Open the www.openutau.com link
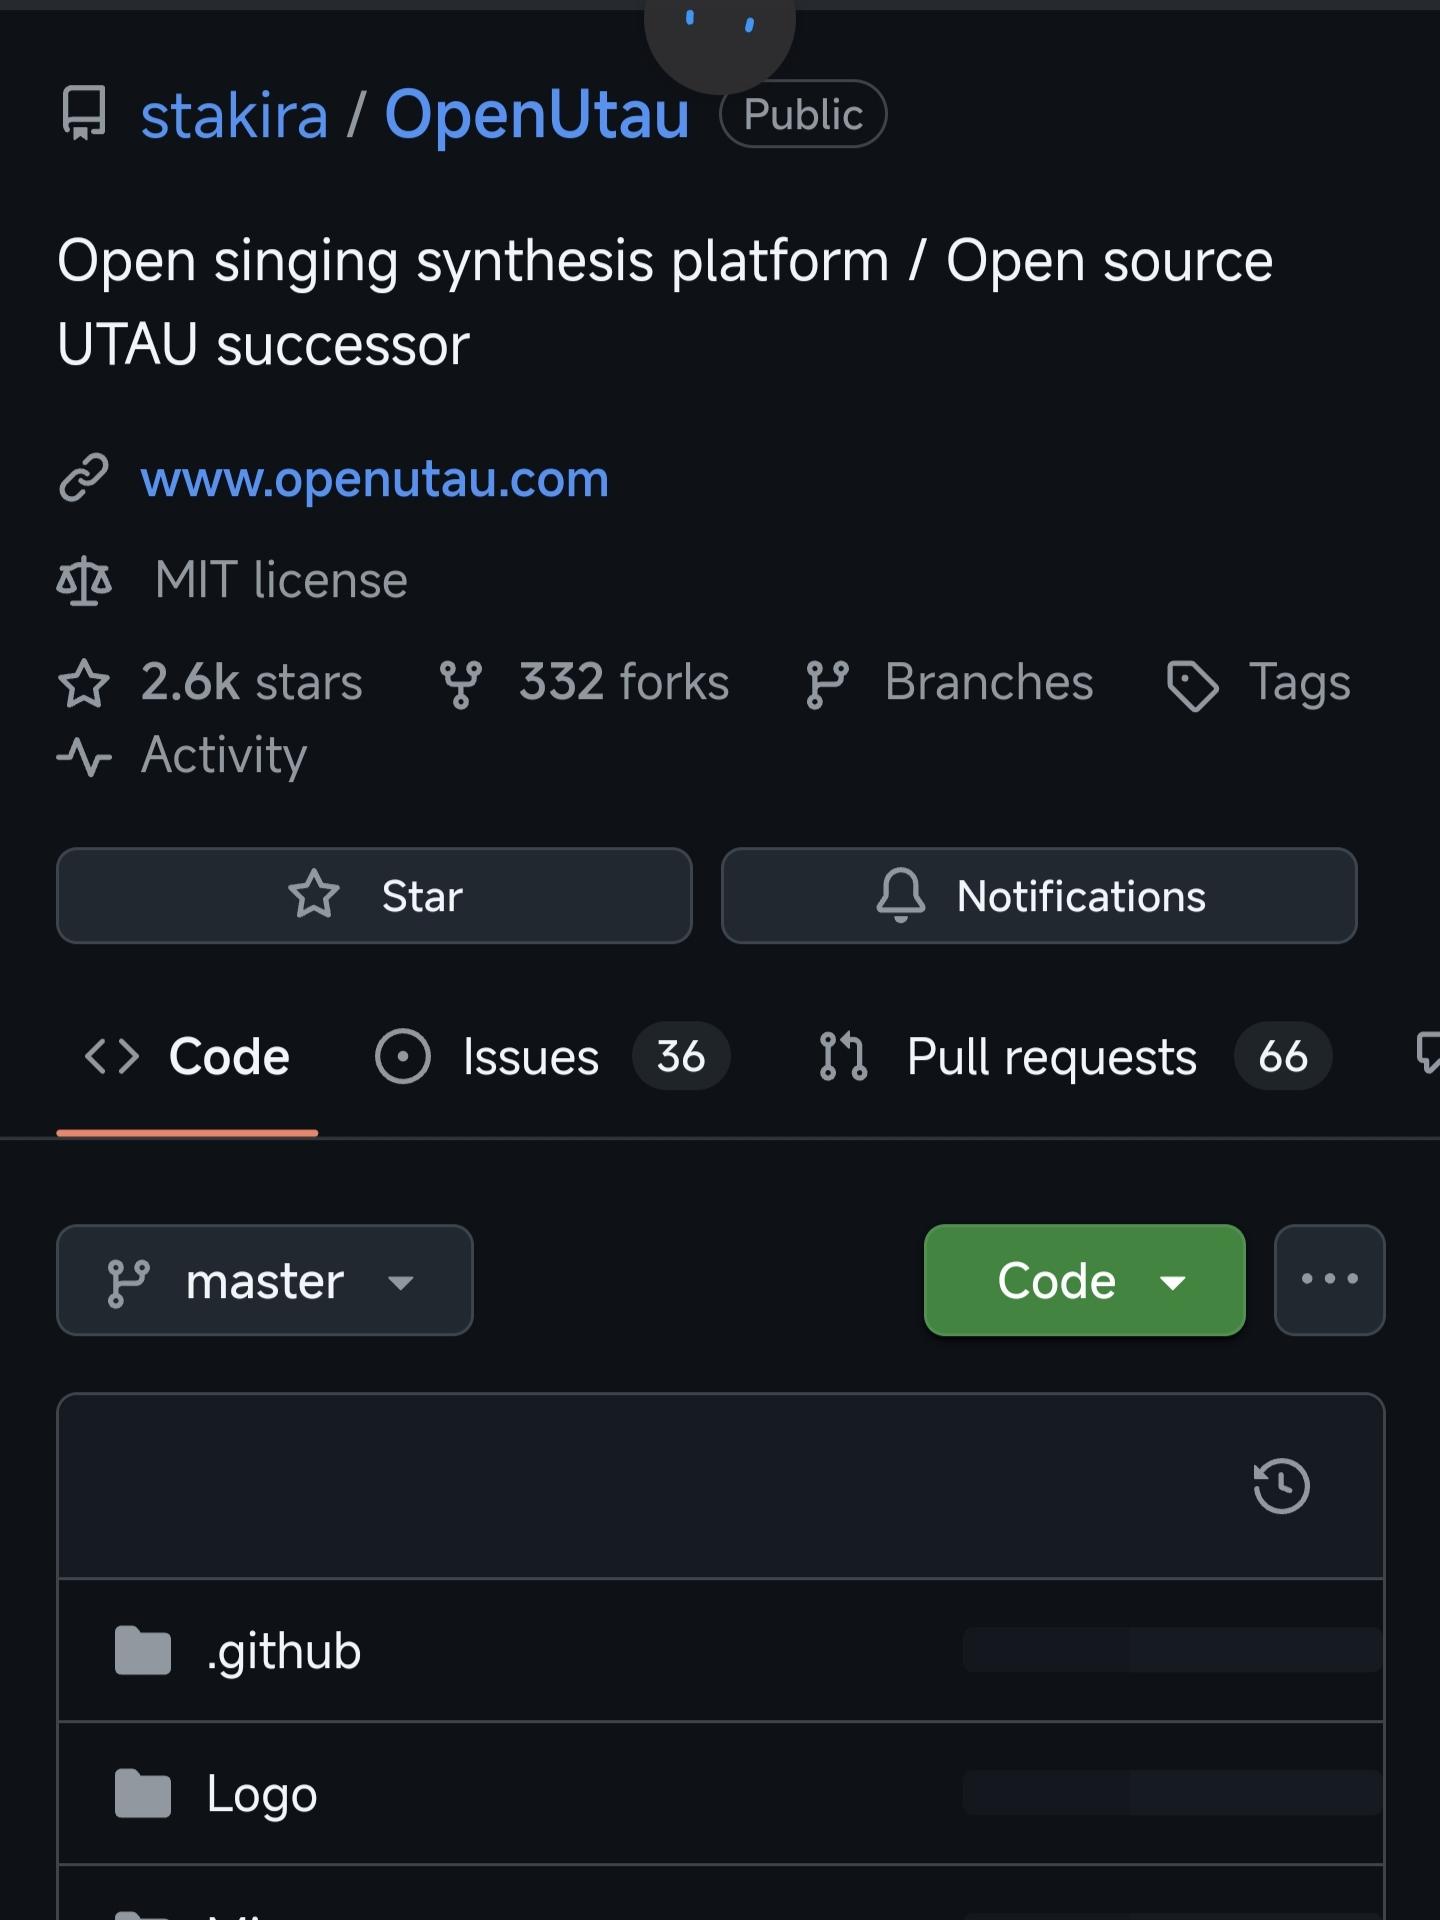 coord(373,479)
